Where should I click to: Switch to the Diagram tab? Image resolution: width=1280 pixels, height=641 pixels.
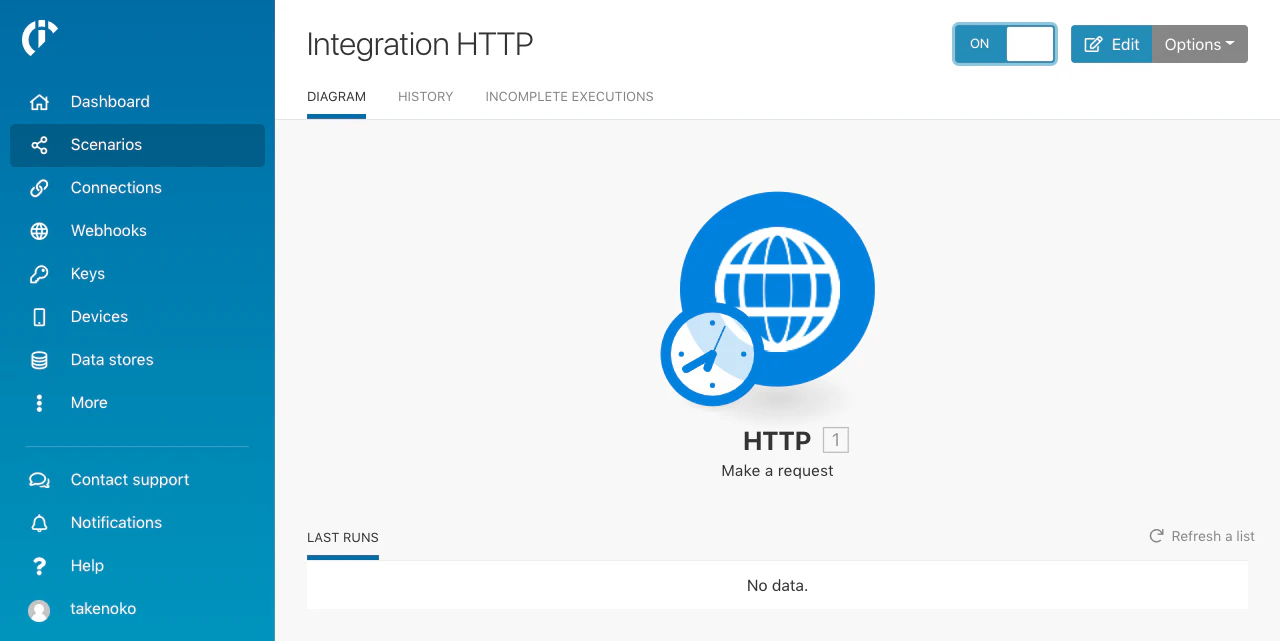pos(336,97)
